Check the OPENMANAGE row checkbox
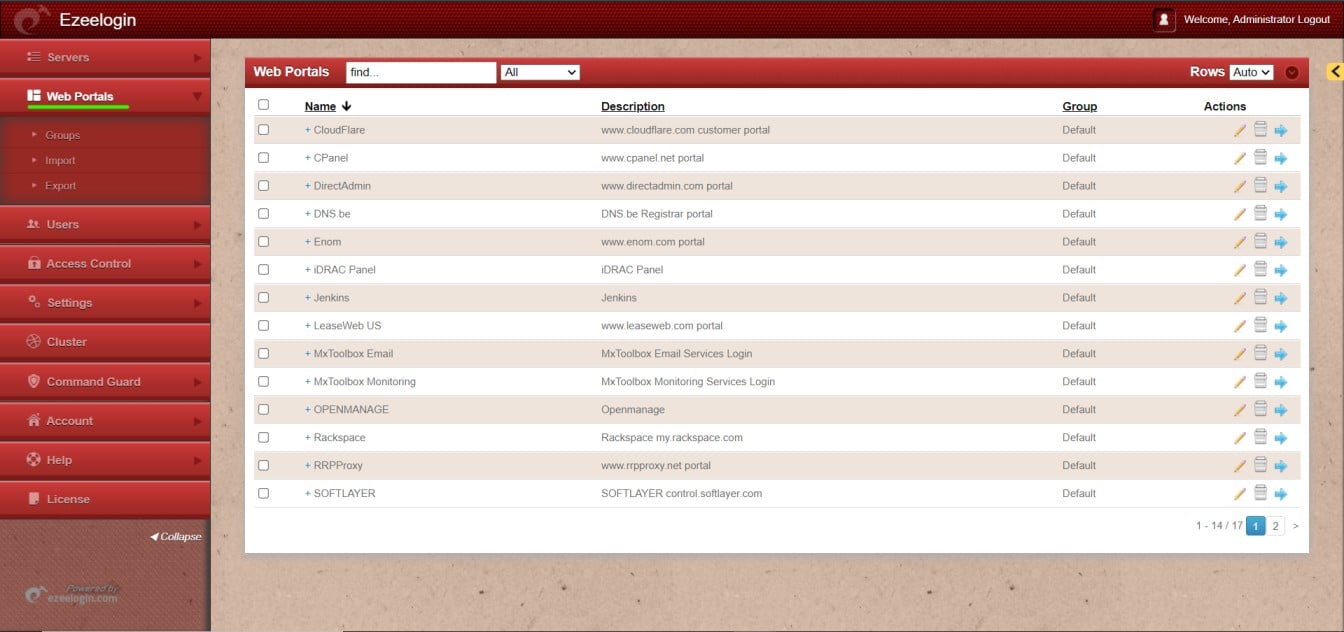Viewport: 1344px width, 632px height. pyautogui.click(x=264, y=409)
